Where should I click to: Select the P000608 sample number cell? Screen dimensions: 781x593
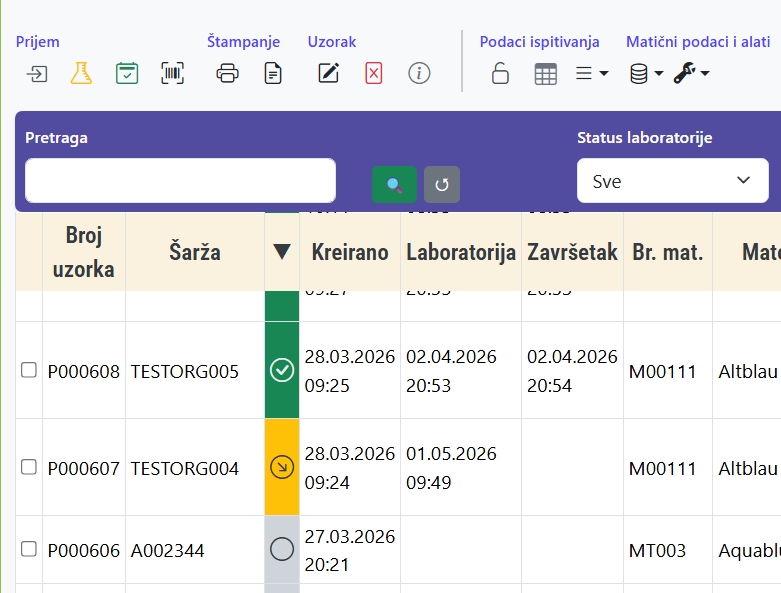[x=84, y=371]
